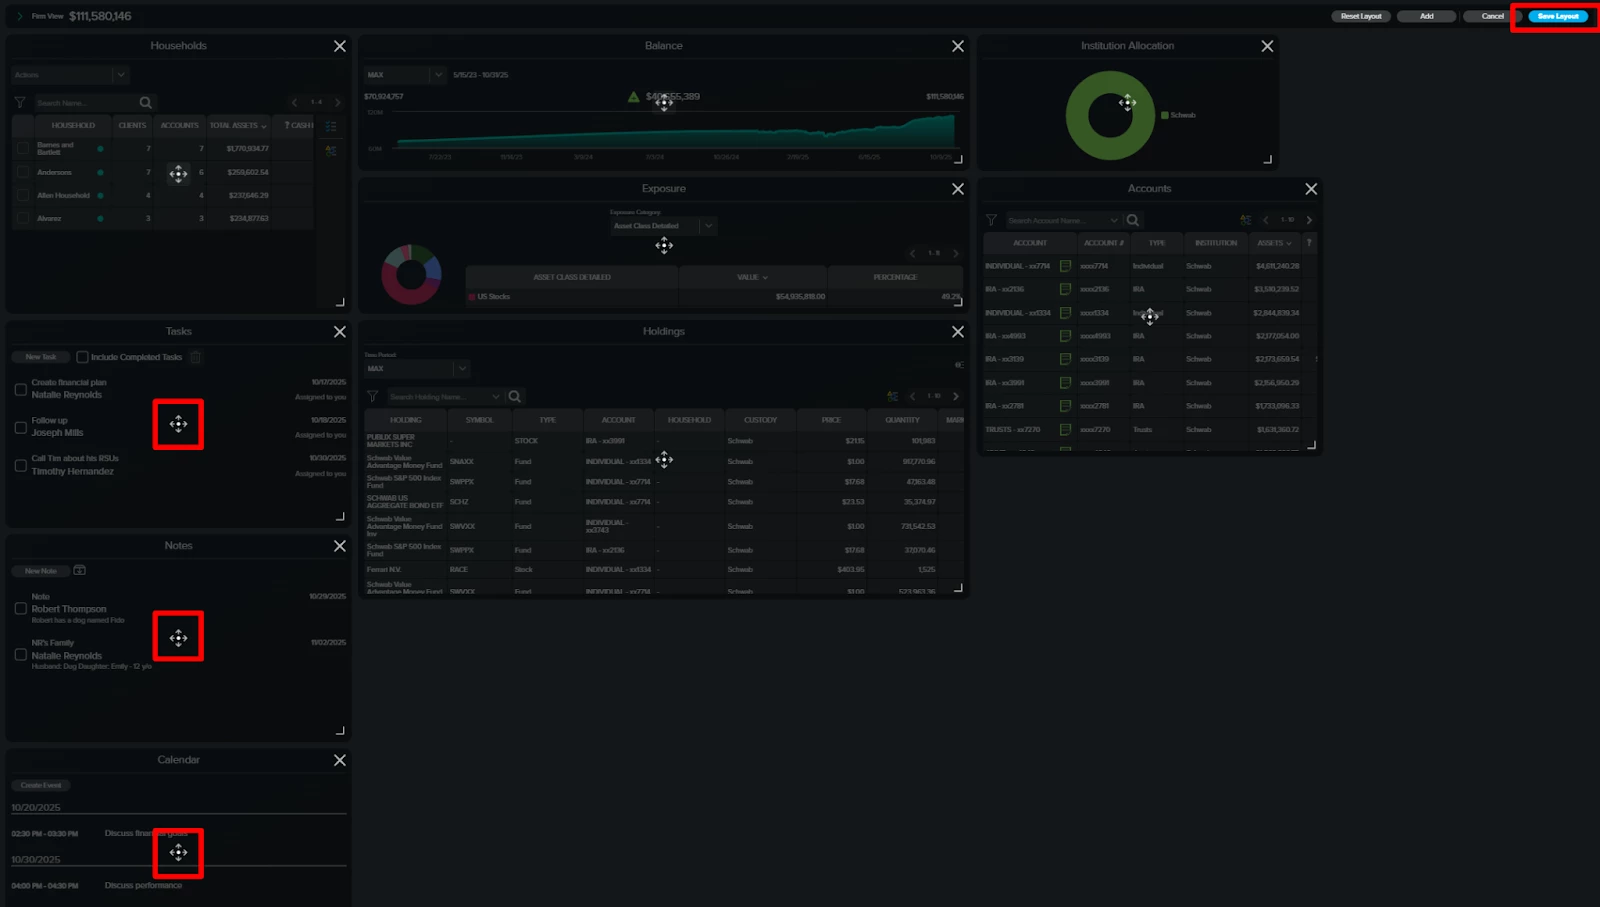
Task: Click the trash icon in Tasks panel
Action: coord(196,357)
